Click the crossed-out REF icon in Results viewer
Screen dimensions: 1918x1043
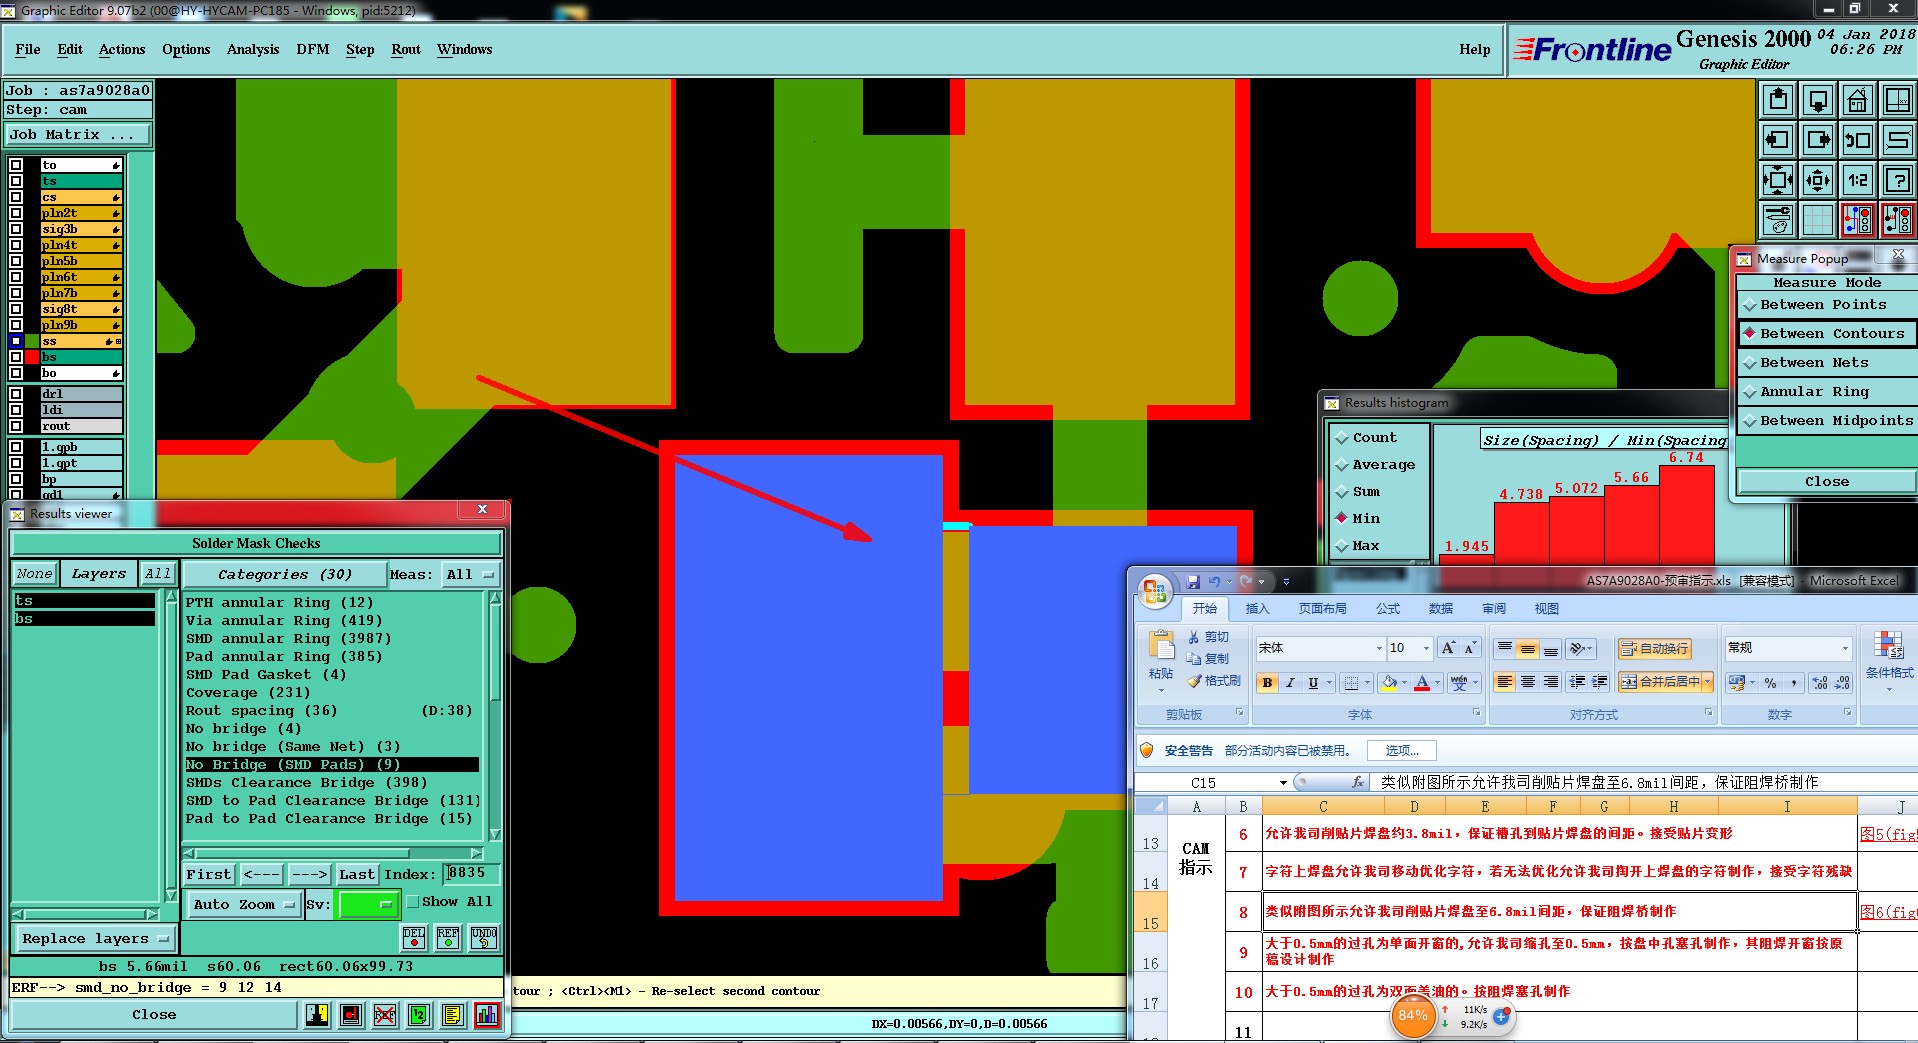click(x=385, y=1015)
